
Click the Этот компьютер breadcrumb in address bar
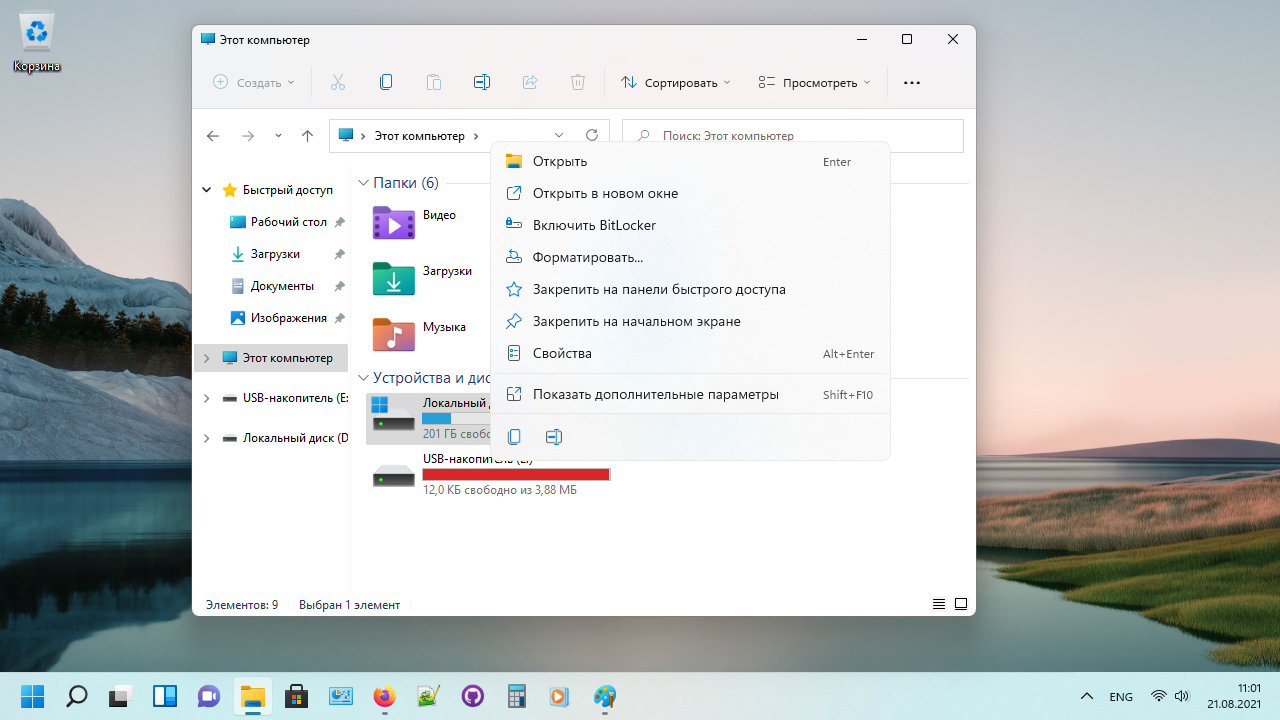420,135
